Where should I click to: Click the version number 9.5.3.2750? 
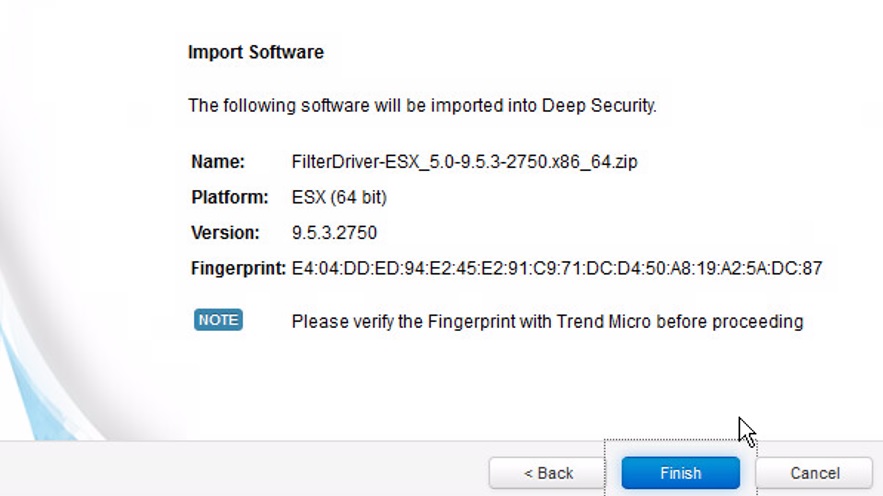[x=334, y=233]
